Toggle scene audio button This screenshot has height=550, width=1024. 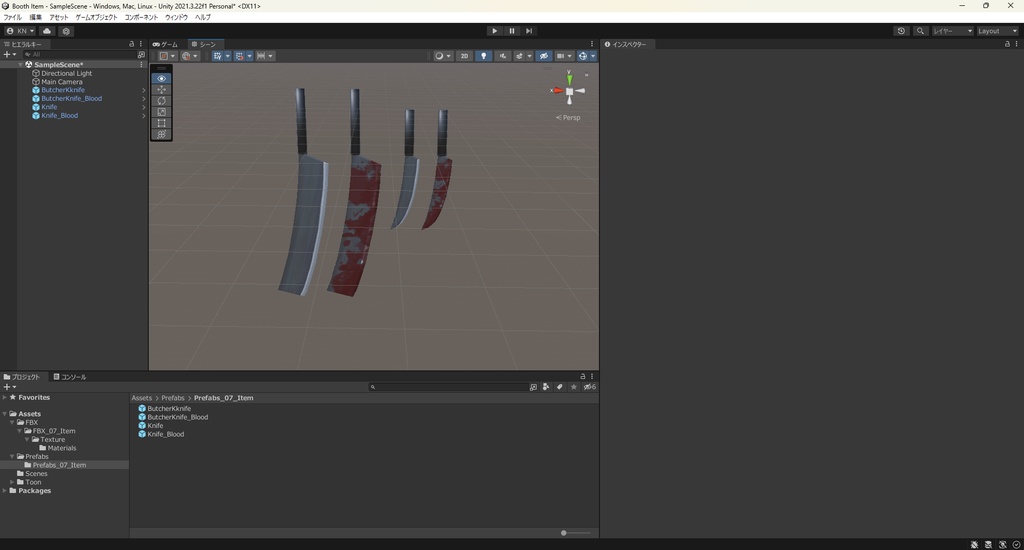[x=502, y=56]
